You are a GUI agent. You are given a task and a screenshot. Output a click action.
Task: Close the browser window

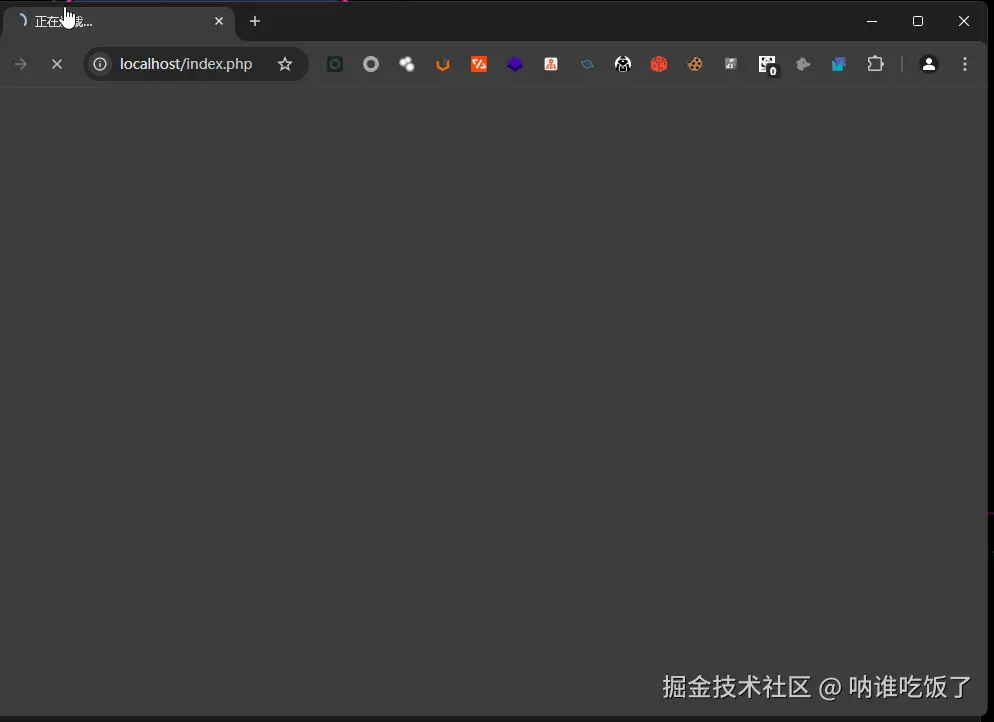(x=964, y=21)
